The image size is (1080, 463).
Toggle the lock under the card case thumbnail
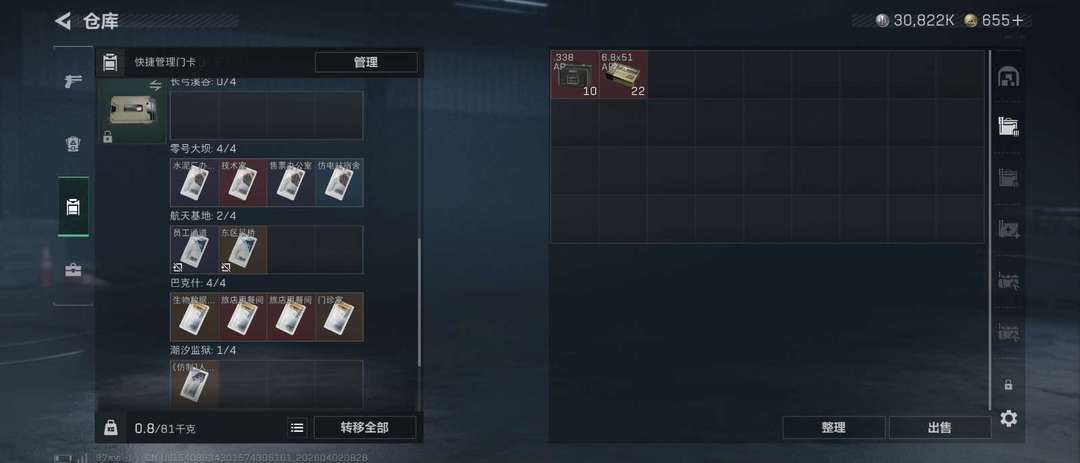[x=107, y=137]
